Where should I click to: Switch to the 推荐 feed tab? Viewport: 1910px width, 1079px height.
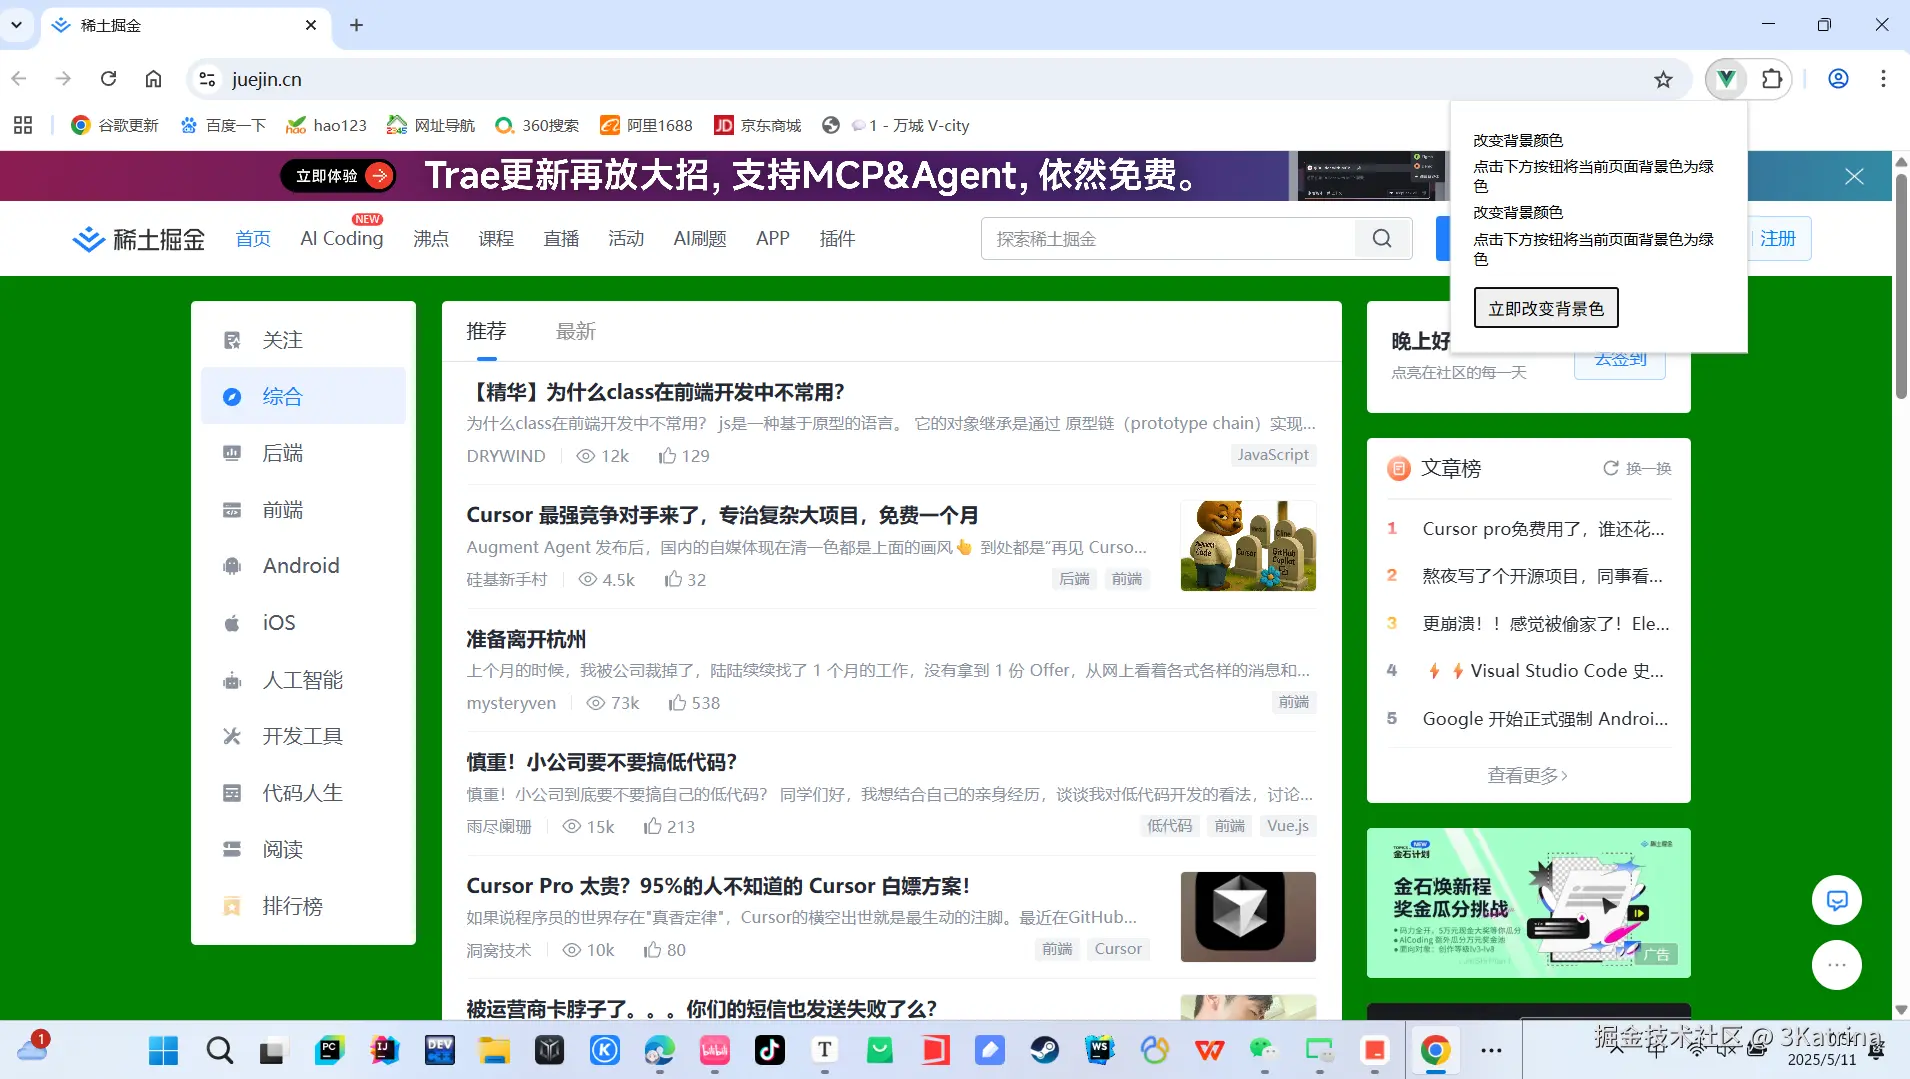tap(486, 331)
